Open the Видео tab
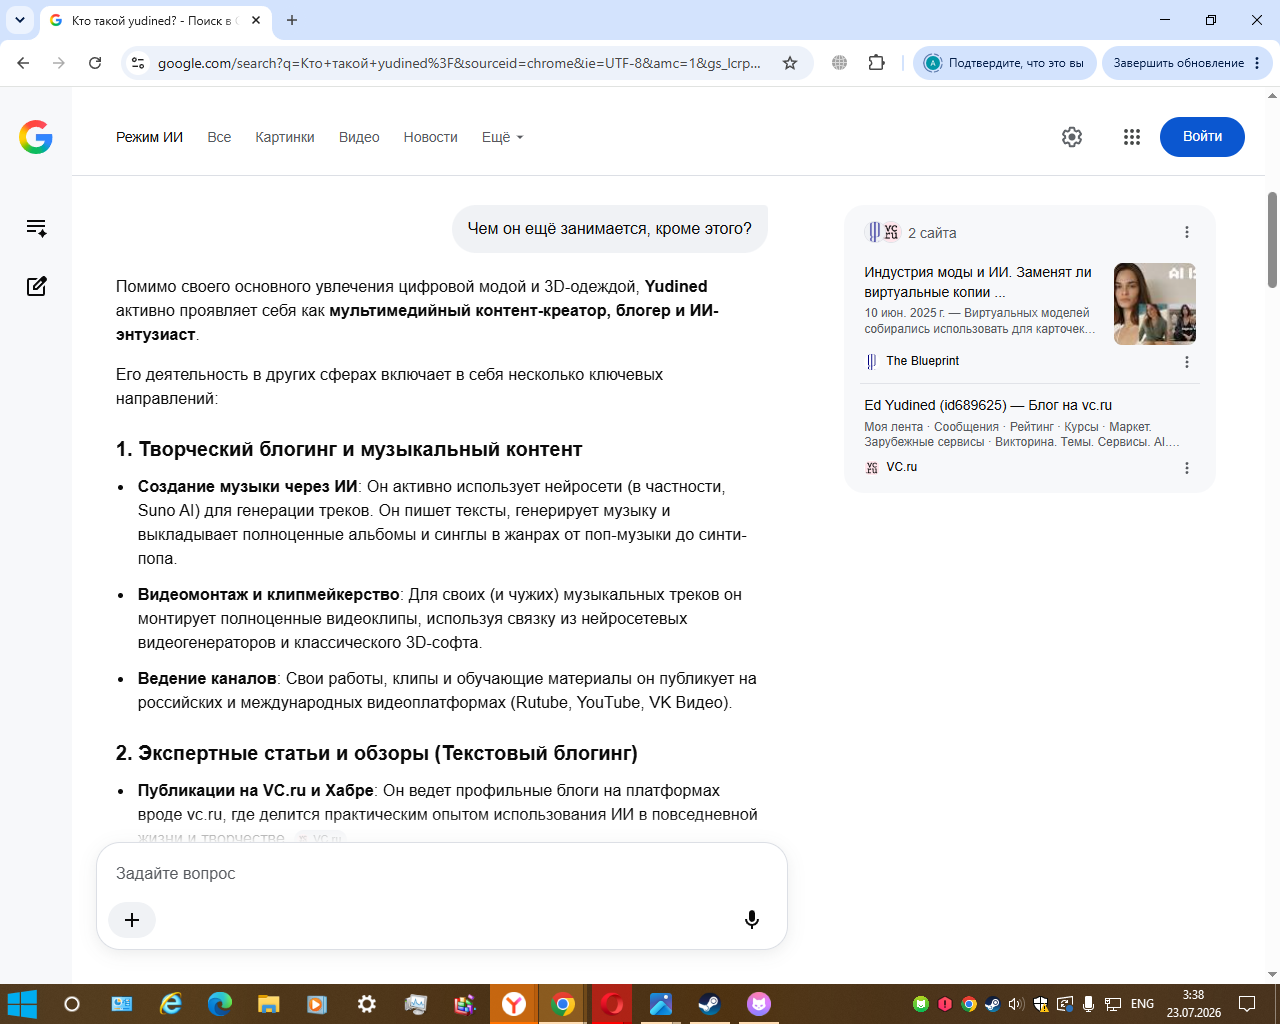1280x1024 pixels. [x=359, y=137]
